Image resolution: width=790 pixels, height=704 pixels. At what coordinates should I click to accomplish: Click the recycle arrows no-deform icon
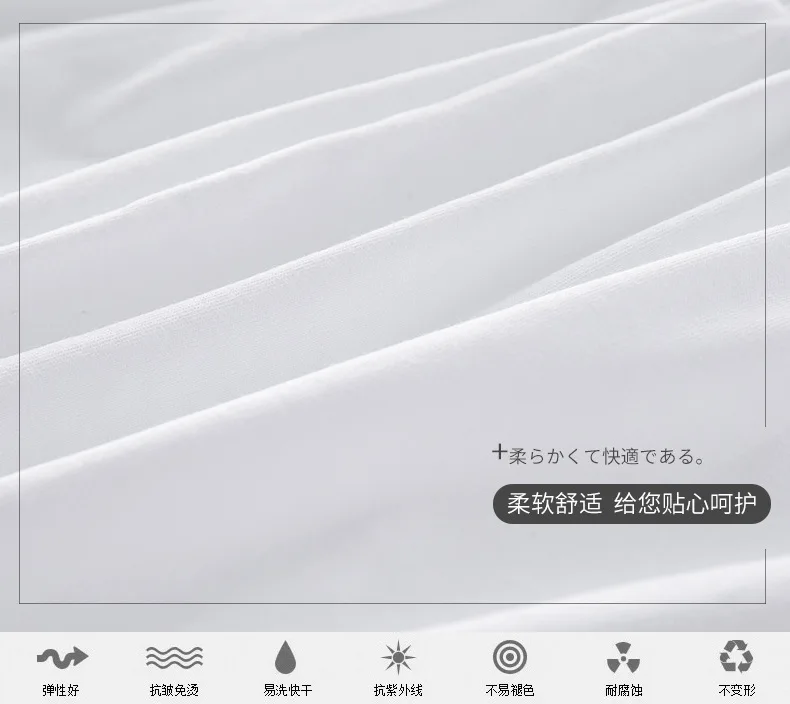(736, 656)
